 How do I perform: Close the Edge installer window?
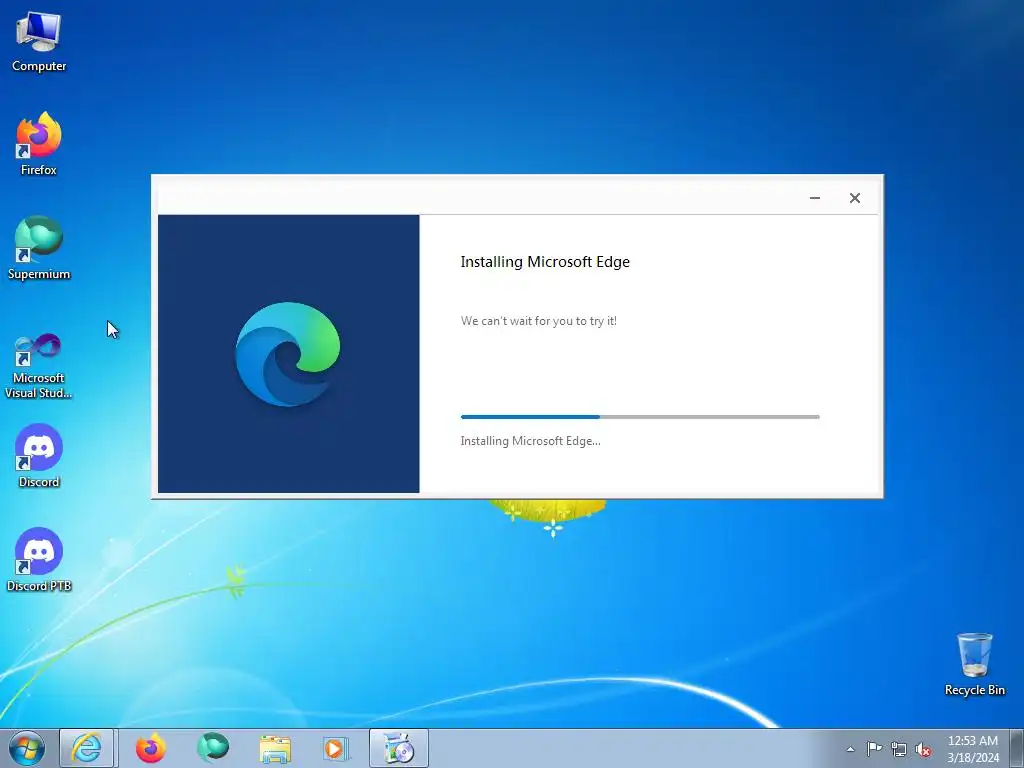[x=855, y=198]
